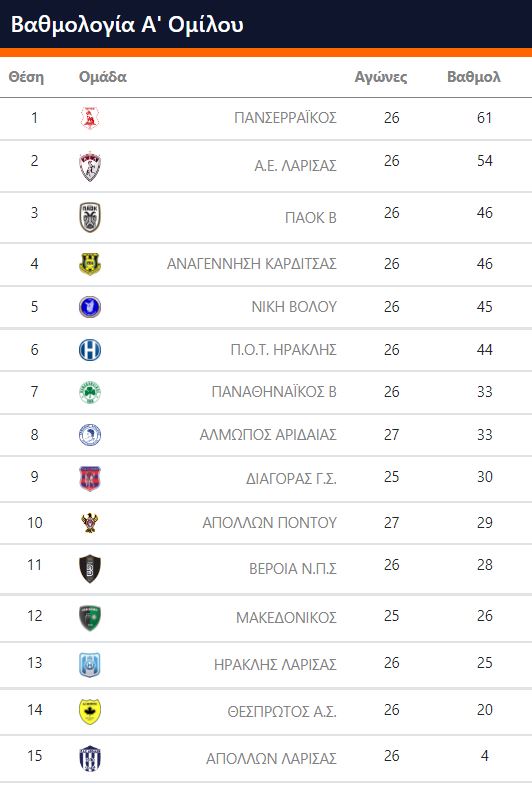Open the ΑΛΜΩΠΟΣ ΑΡΙΔΑΙΑΣ team name link
532x785 pixels.
pyautogui.click(x=268, y=435)
